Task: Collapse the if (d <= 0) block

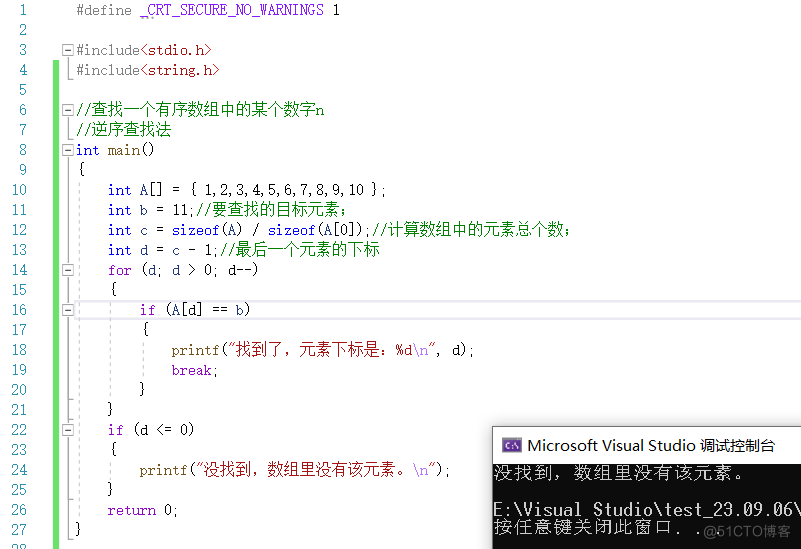Action: point(67,429)
